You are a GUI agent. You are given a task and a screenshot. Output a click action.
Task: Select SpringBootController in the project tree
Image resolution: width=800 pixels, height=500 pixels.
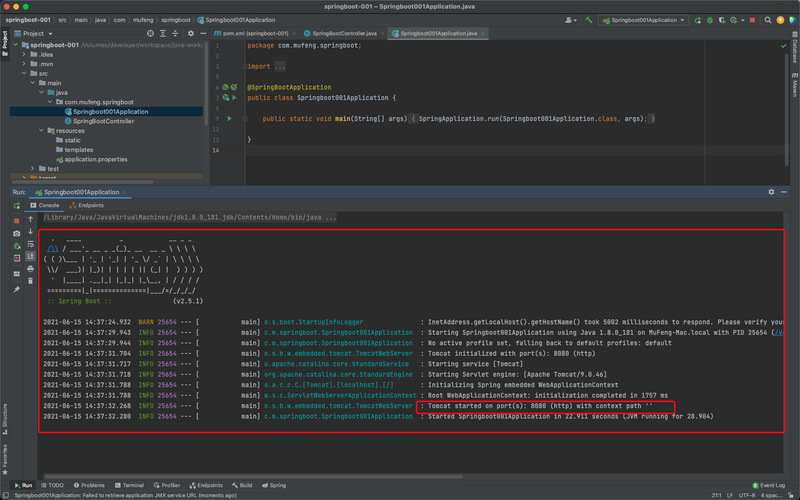click(104, 121)
